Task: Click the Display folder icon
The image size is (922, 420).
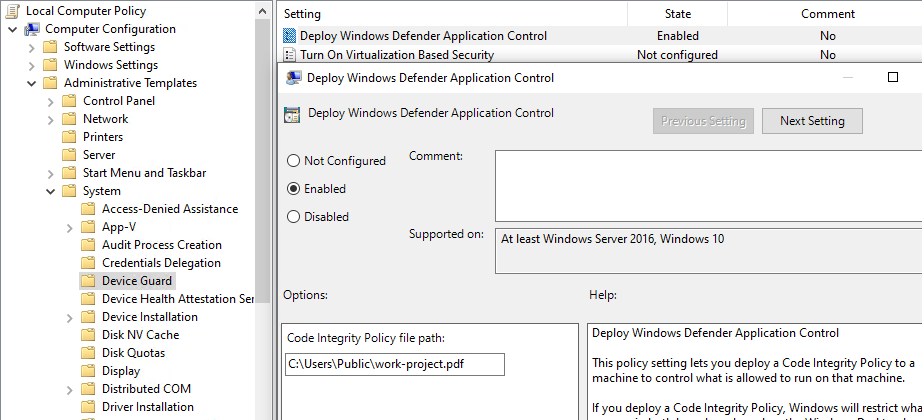Action: coord(88,371)
